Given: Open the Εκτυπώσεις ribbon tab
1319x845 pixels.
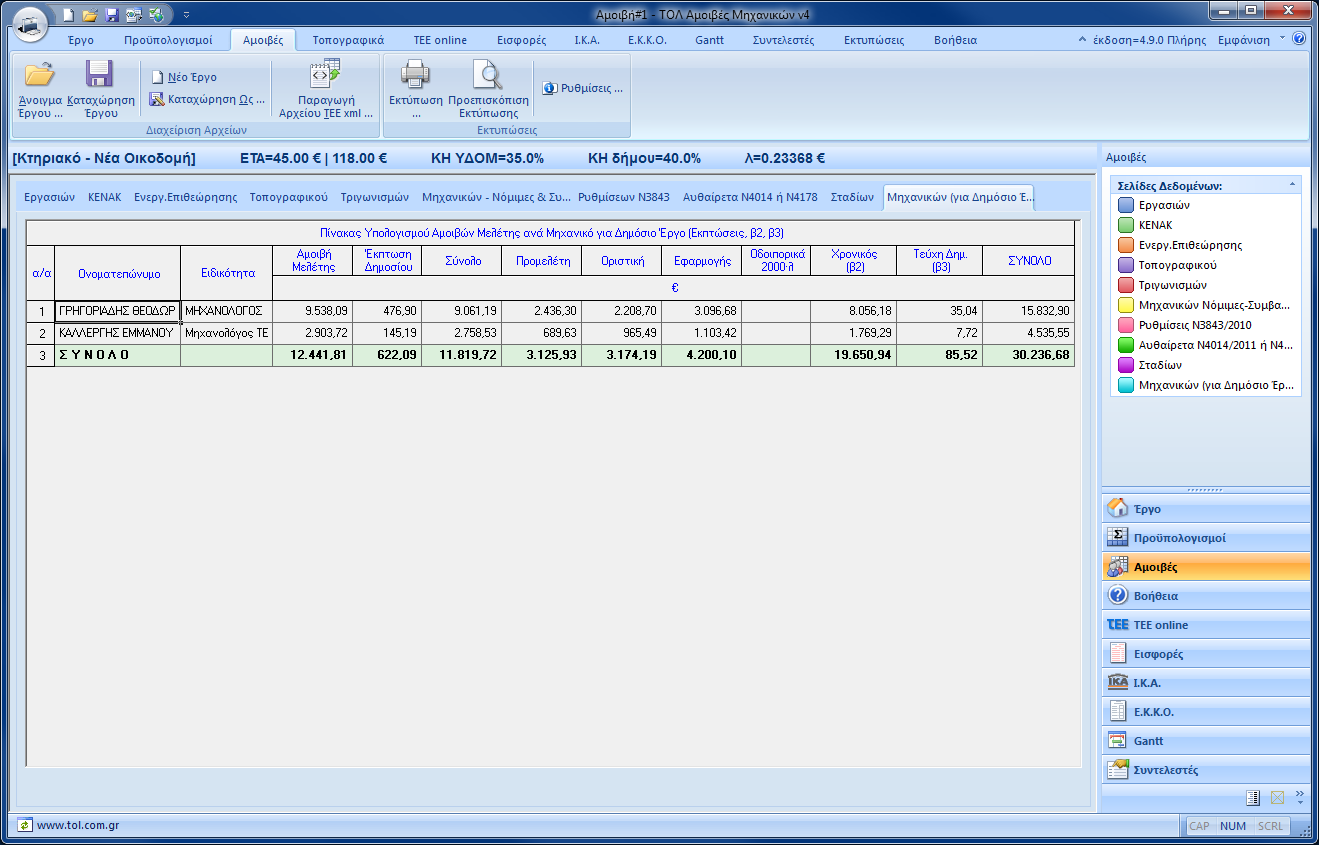Looking at the screenshot, I should click(x=874, y=40).
